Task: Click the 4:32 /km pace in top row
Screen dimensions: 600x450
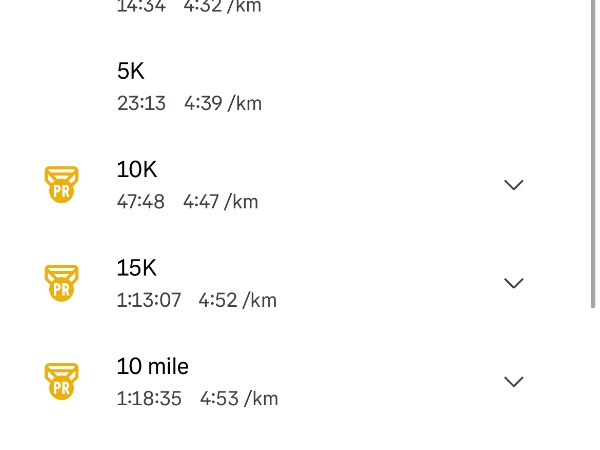Action: 222,6
